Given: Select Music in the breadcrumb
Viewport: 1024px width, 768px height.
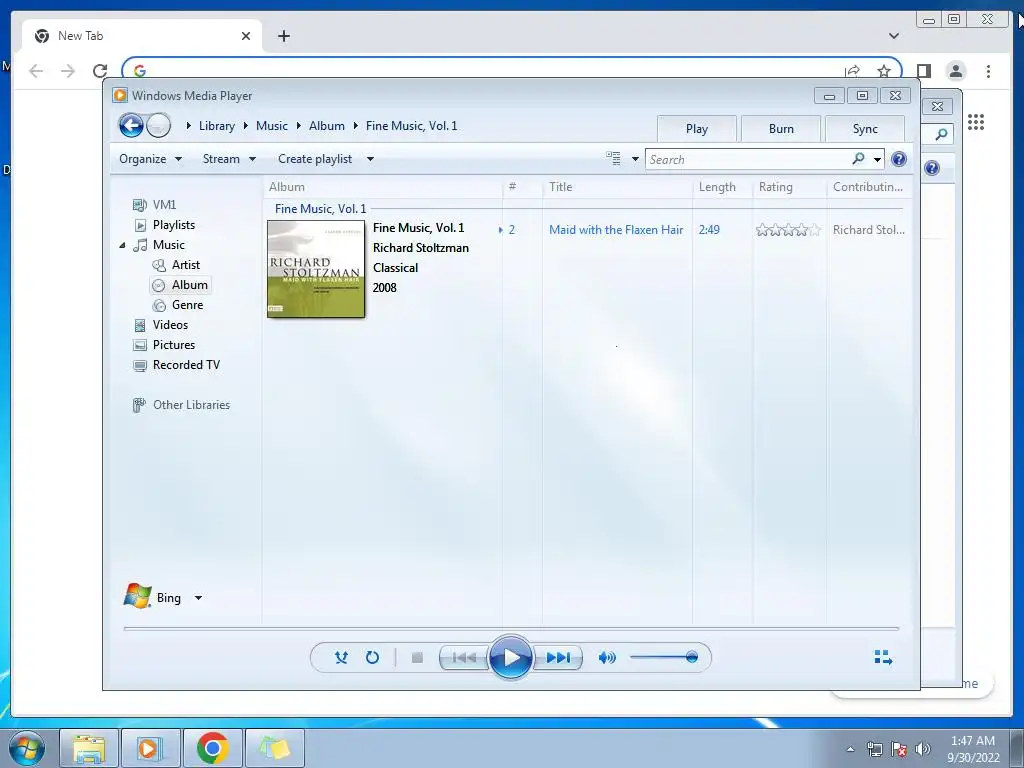Looking at the screenshot, I should tap(272, 126).
